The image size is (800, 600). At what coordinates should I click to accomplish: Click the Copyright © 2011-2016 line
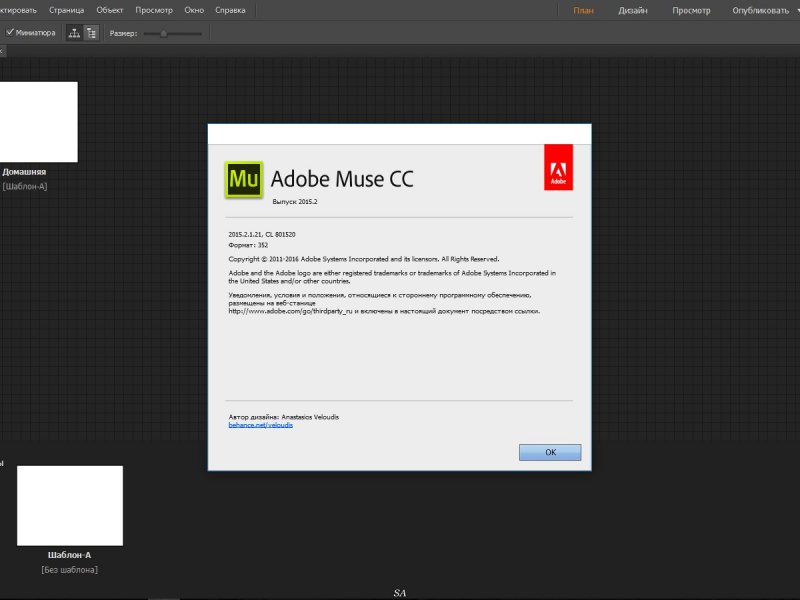pyautogui.click(x=364, y=259)
